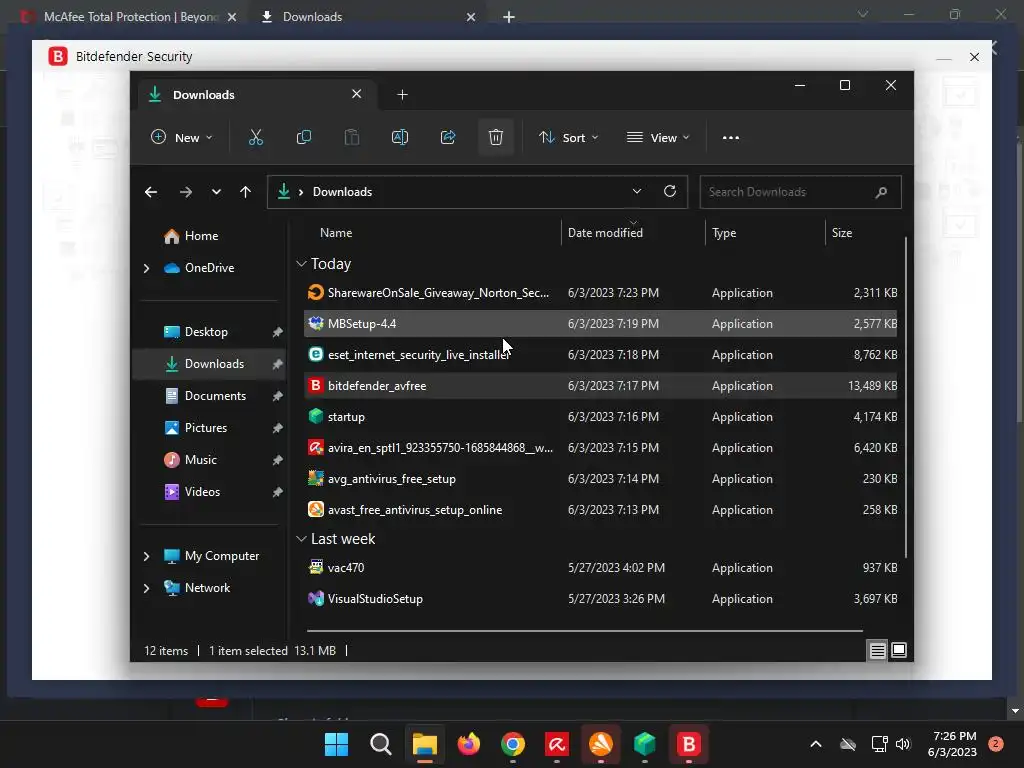Click the volume speaker tray icon
Image resolution: width=1024 pixels, height=768 pixels.
coord(903,744)
